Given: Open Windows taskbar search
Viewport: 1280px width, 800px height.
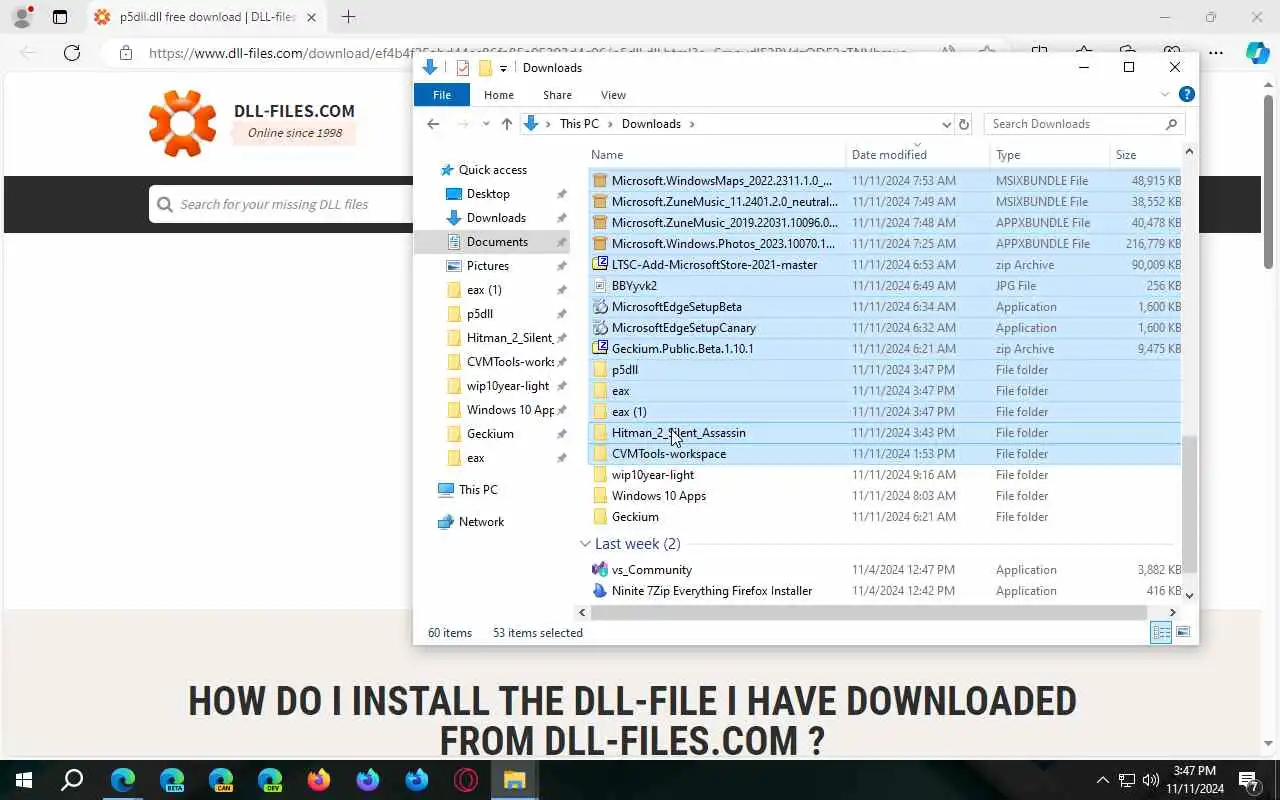Looking at the screenshot, I should tap(73, 780).
